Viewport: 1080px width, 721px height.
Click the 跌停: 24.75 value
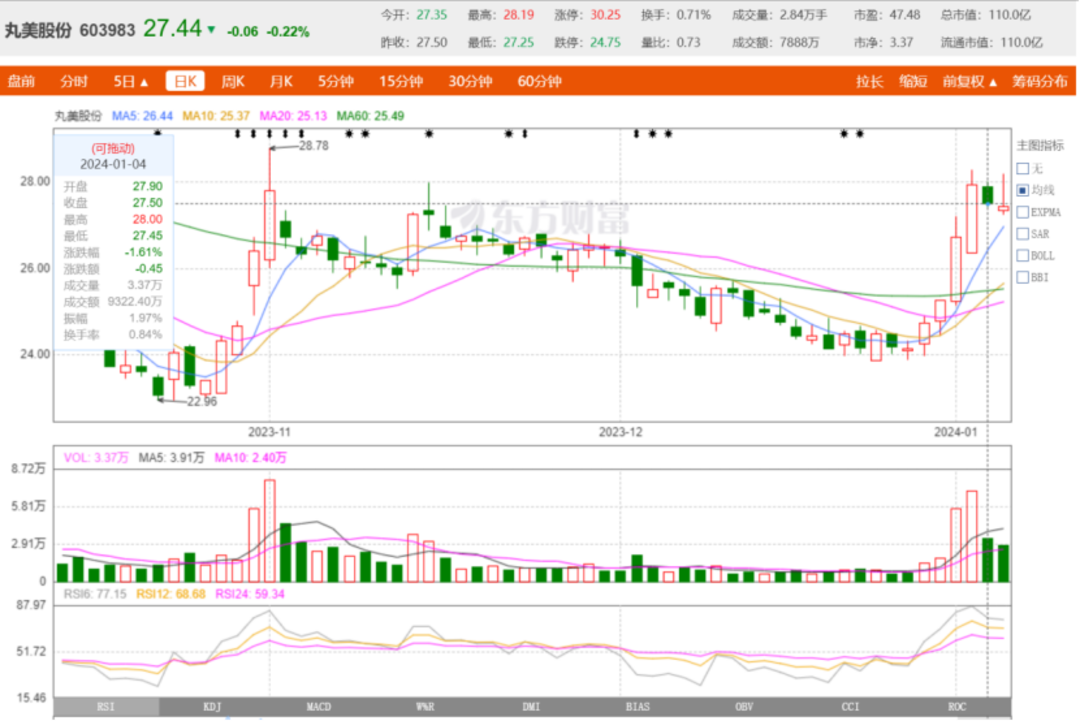coord(588,43)
